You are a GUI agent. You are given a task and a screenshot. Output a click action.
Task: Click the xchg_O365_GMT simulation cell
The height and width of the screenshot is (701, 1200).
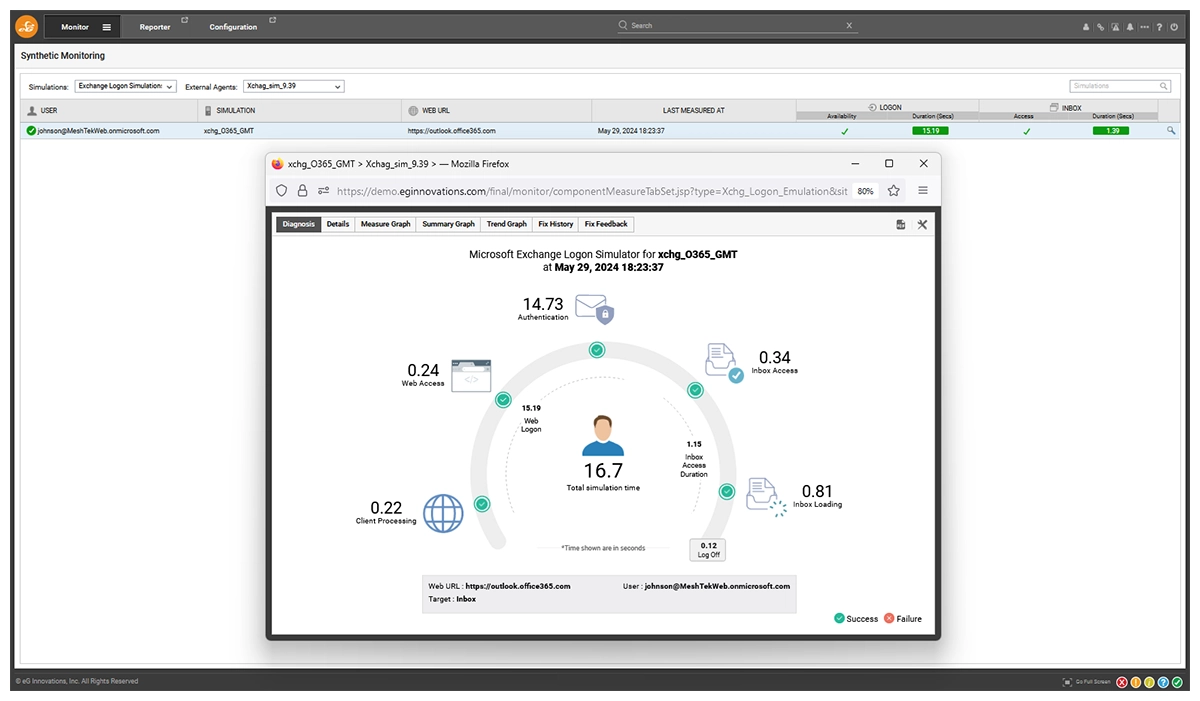(x=229, y=131)
